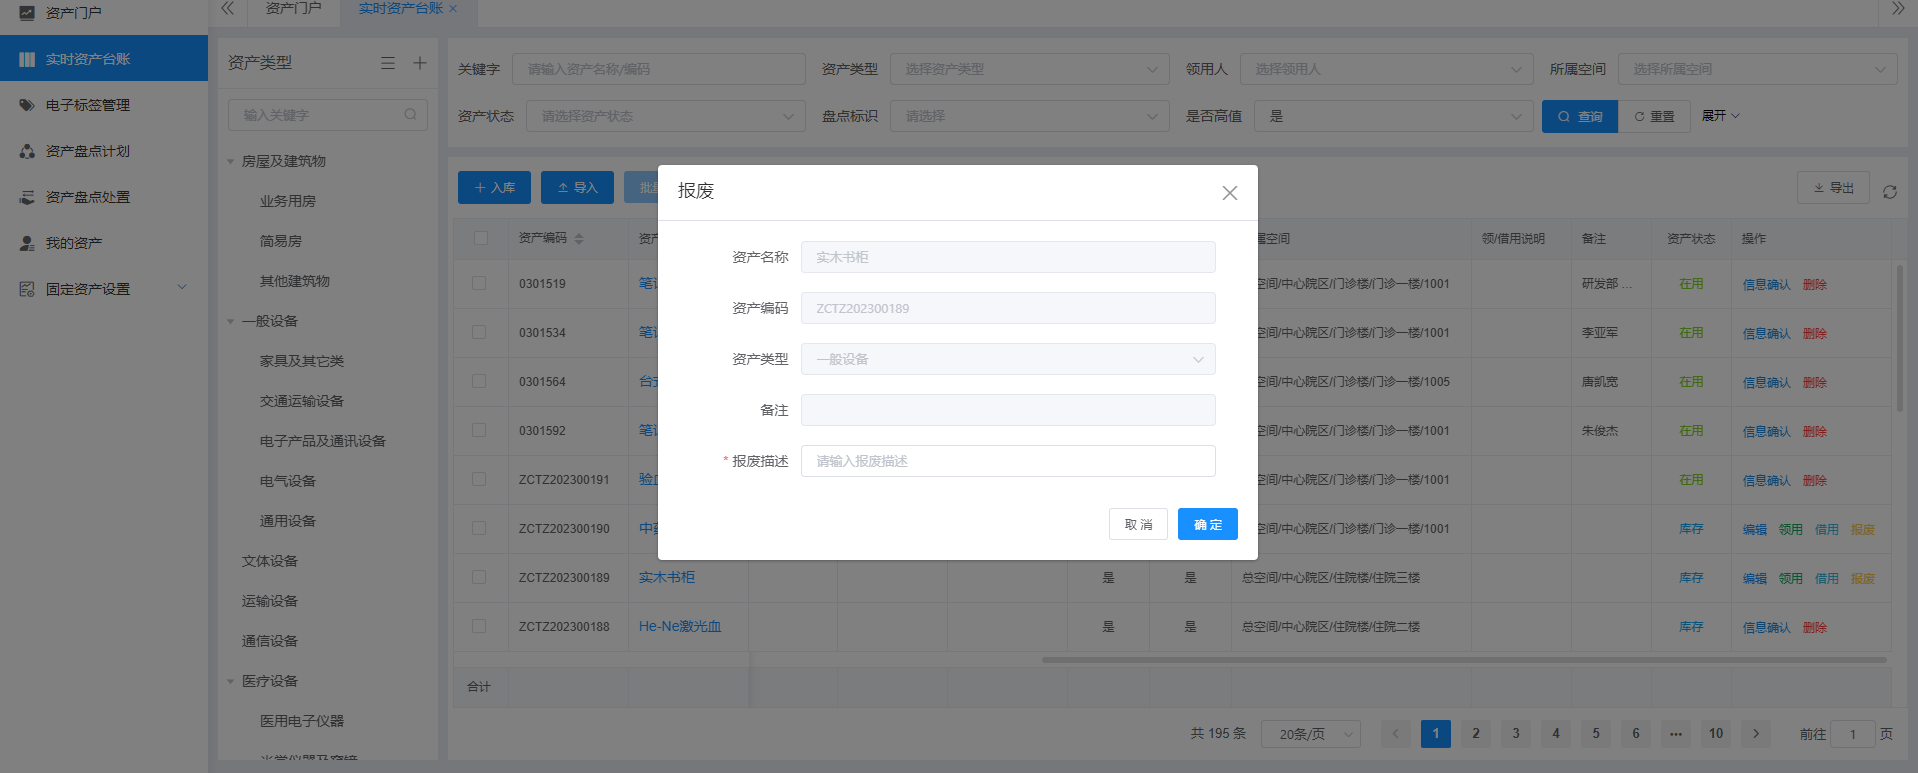Click the refresh icon beside 导出

point(1889,192)
